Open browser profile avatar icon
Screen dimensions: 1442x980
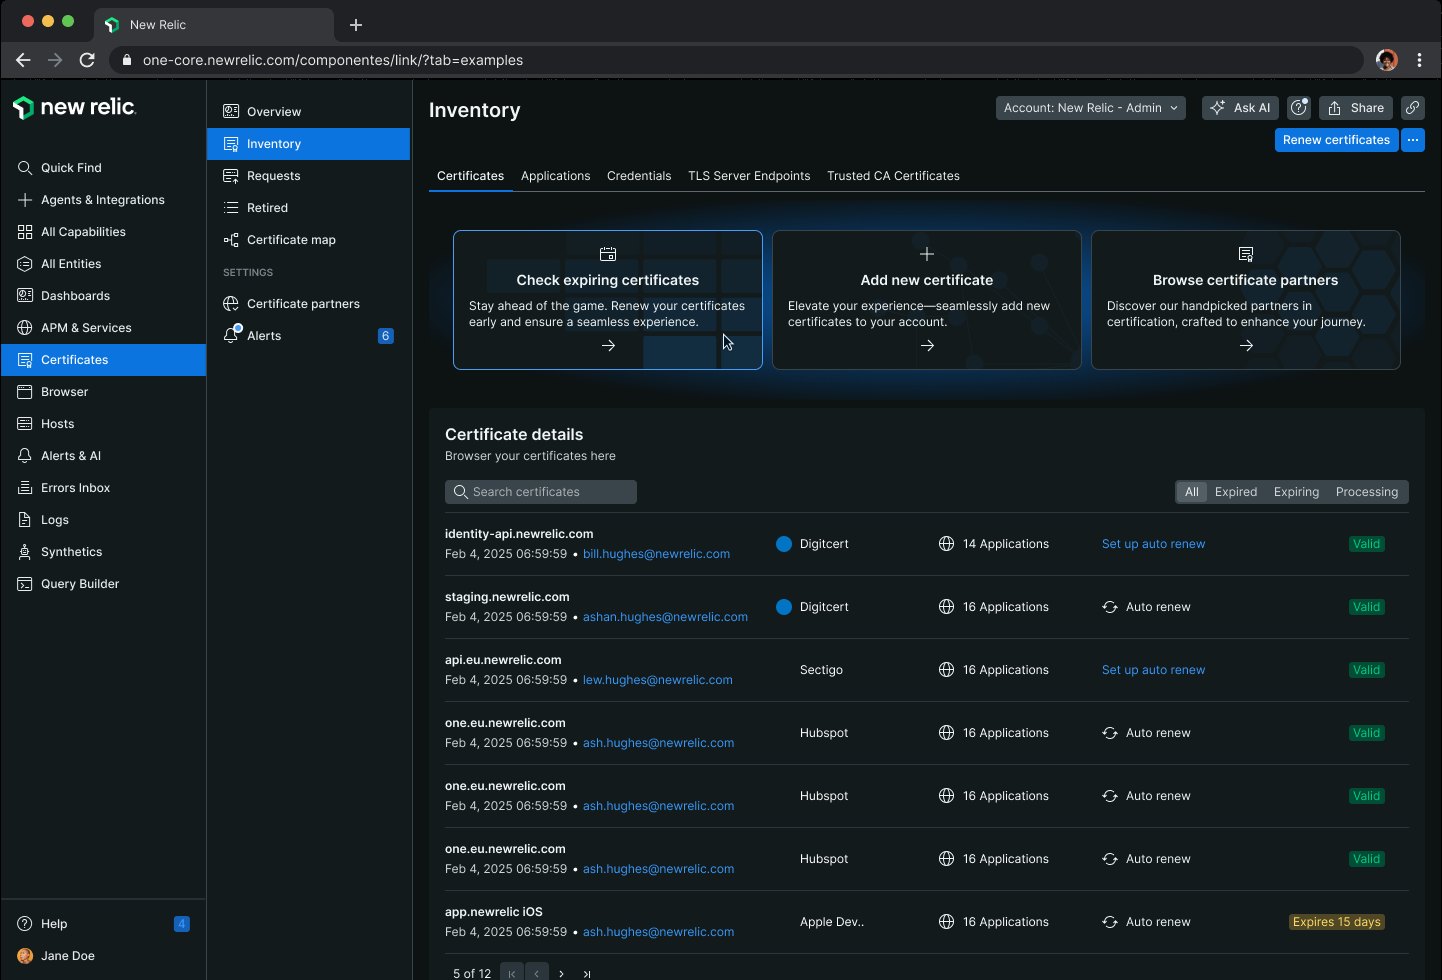[x=1386, y=60]
